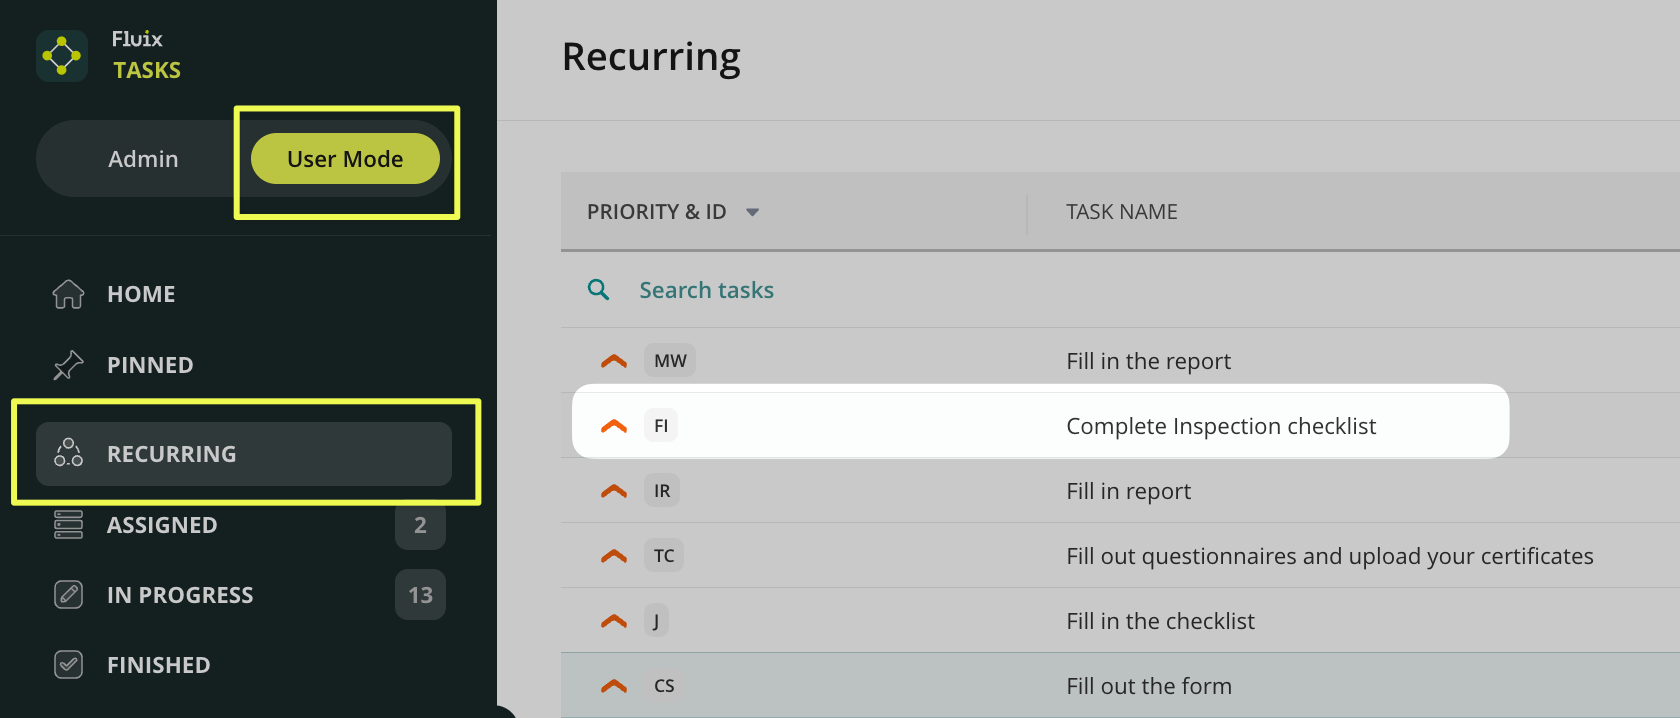Click the Recurring circles icon
Viewport: 1680px width, 718px height.
point(68,453)
